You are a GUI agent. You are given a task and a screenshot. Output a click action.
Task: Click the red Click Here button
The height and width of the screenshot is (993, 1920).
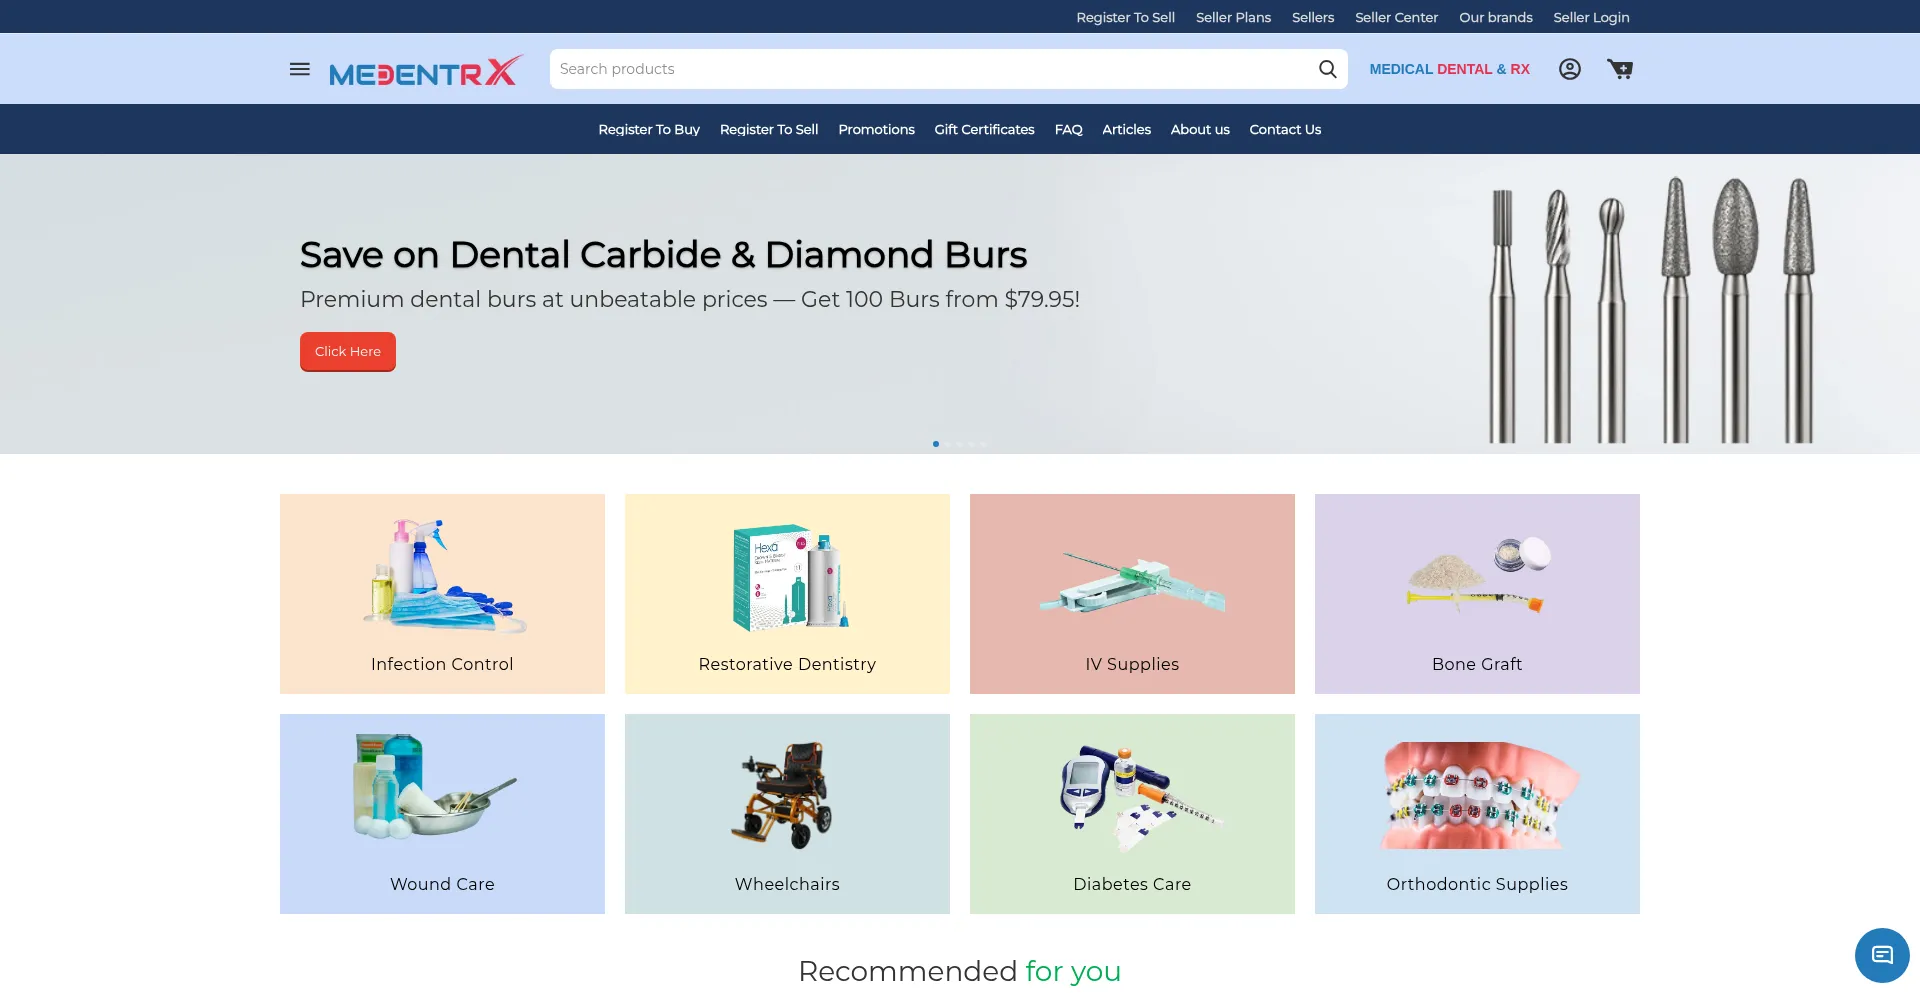[348, 352]
